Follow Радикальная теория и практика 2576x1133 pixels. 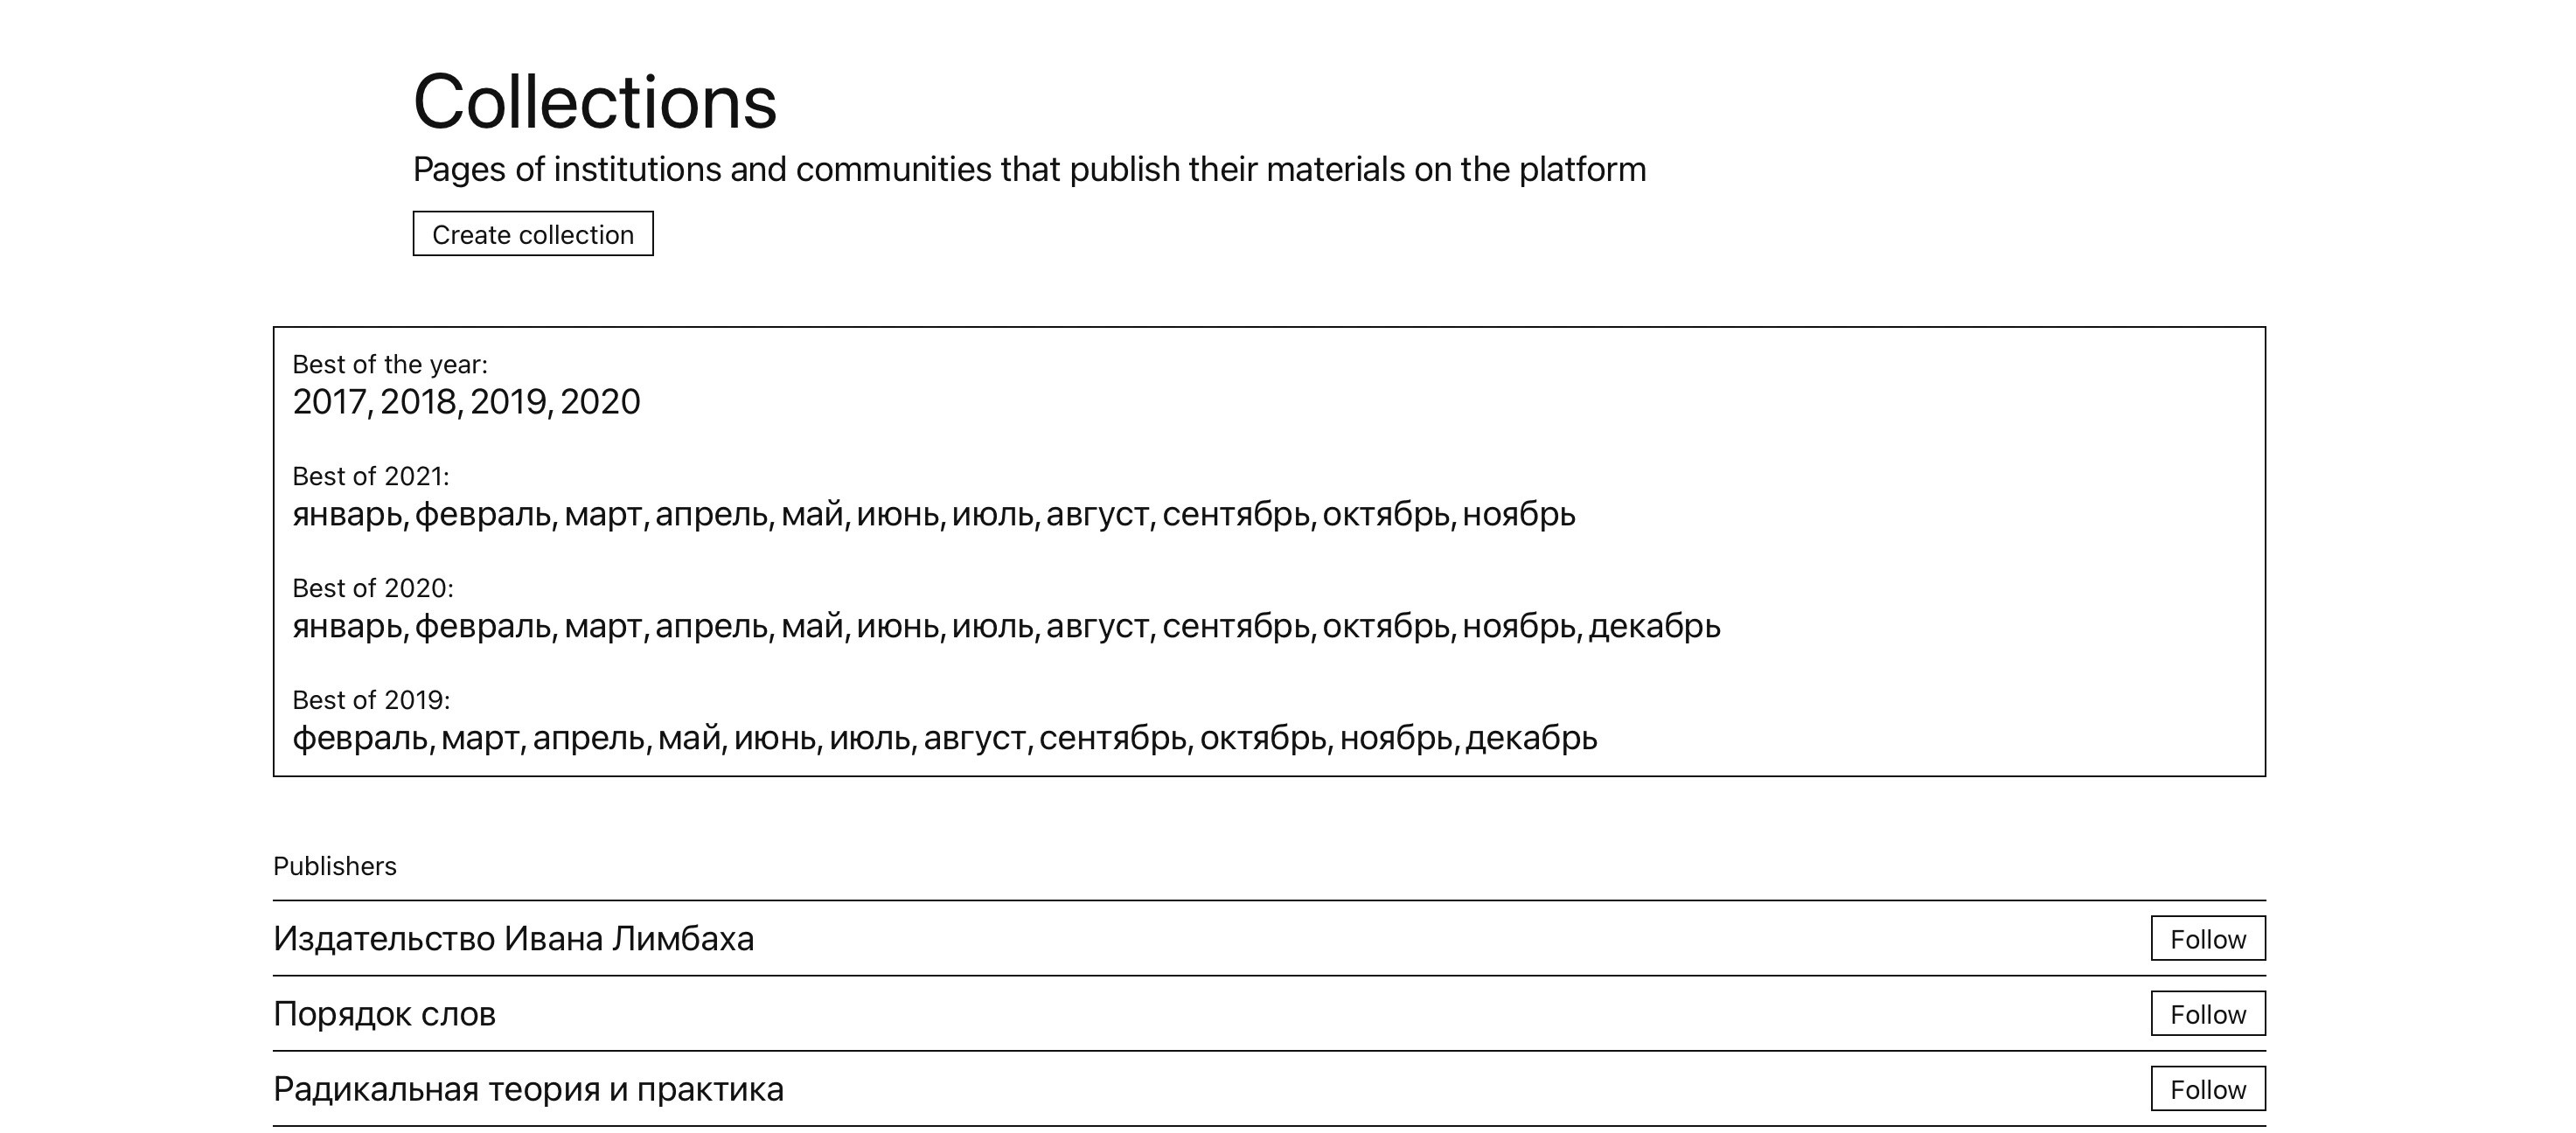(x=2208, y=1088)
